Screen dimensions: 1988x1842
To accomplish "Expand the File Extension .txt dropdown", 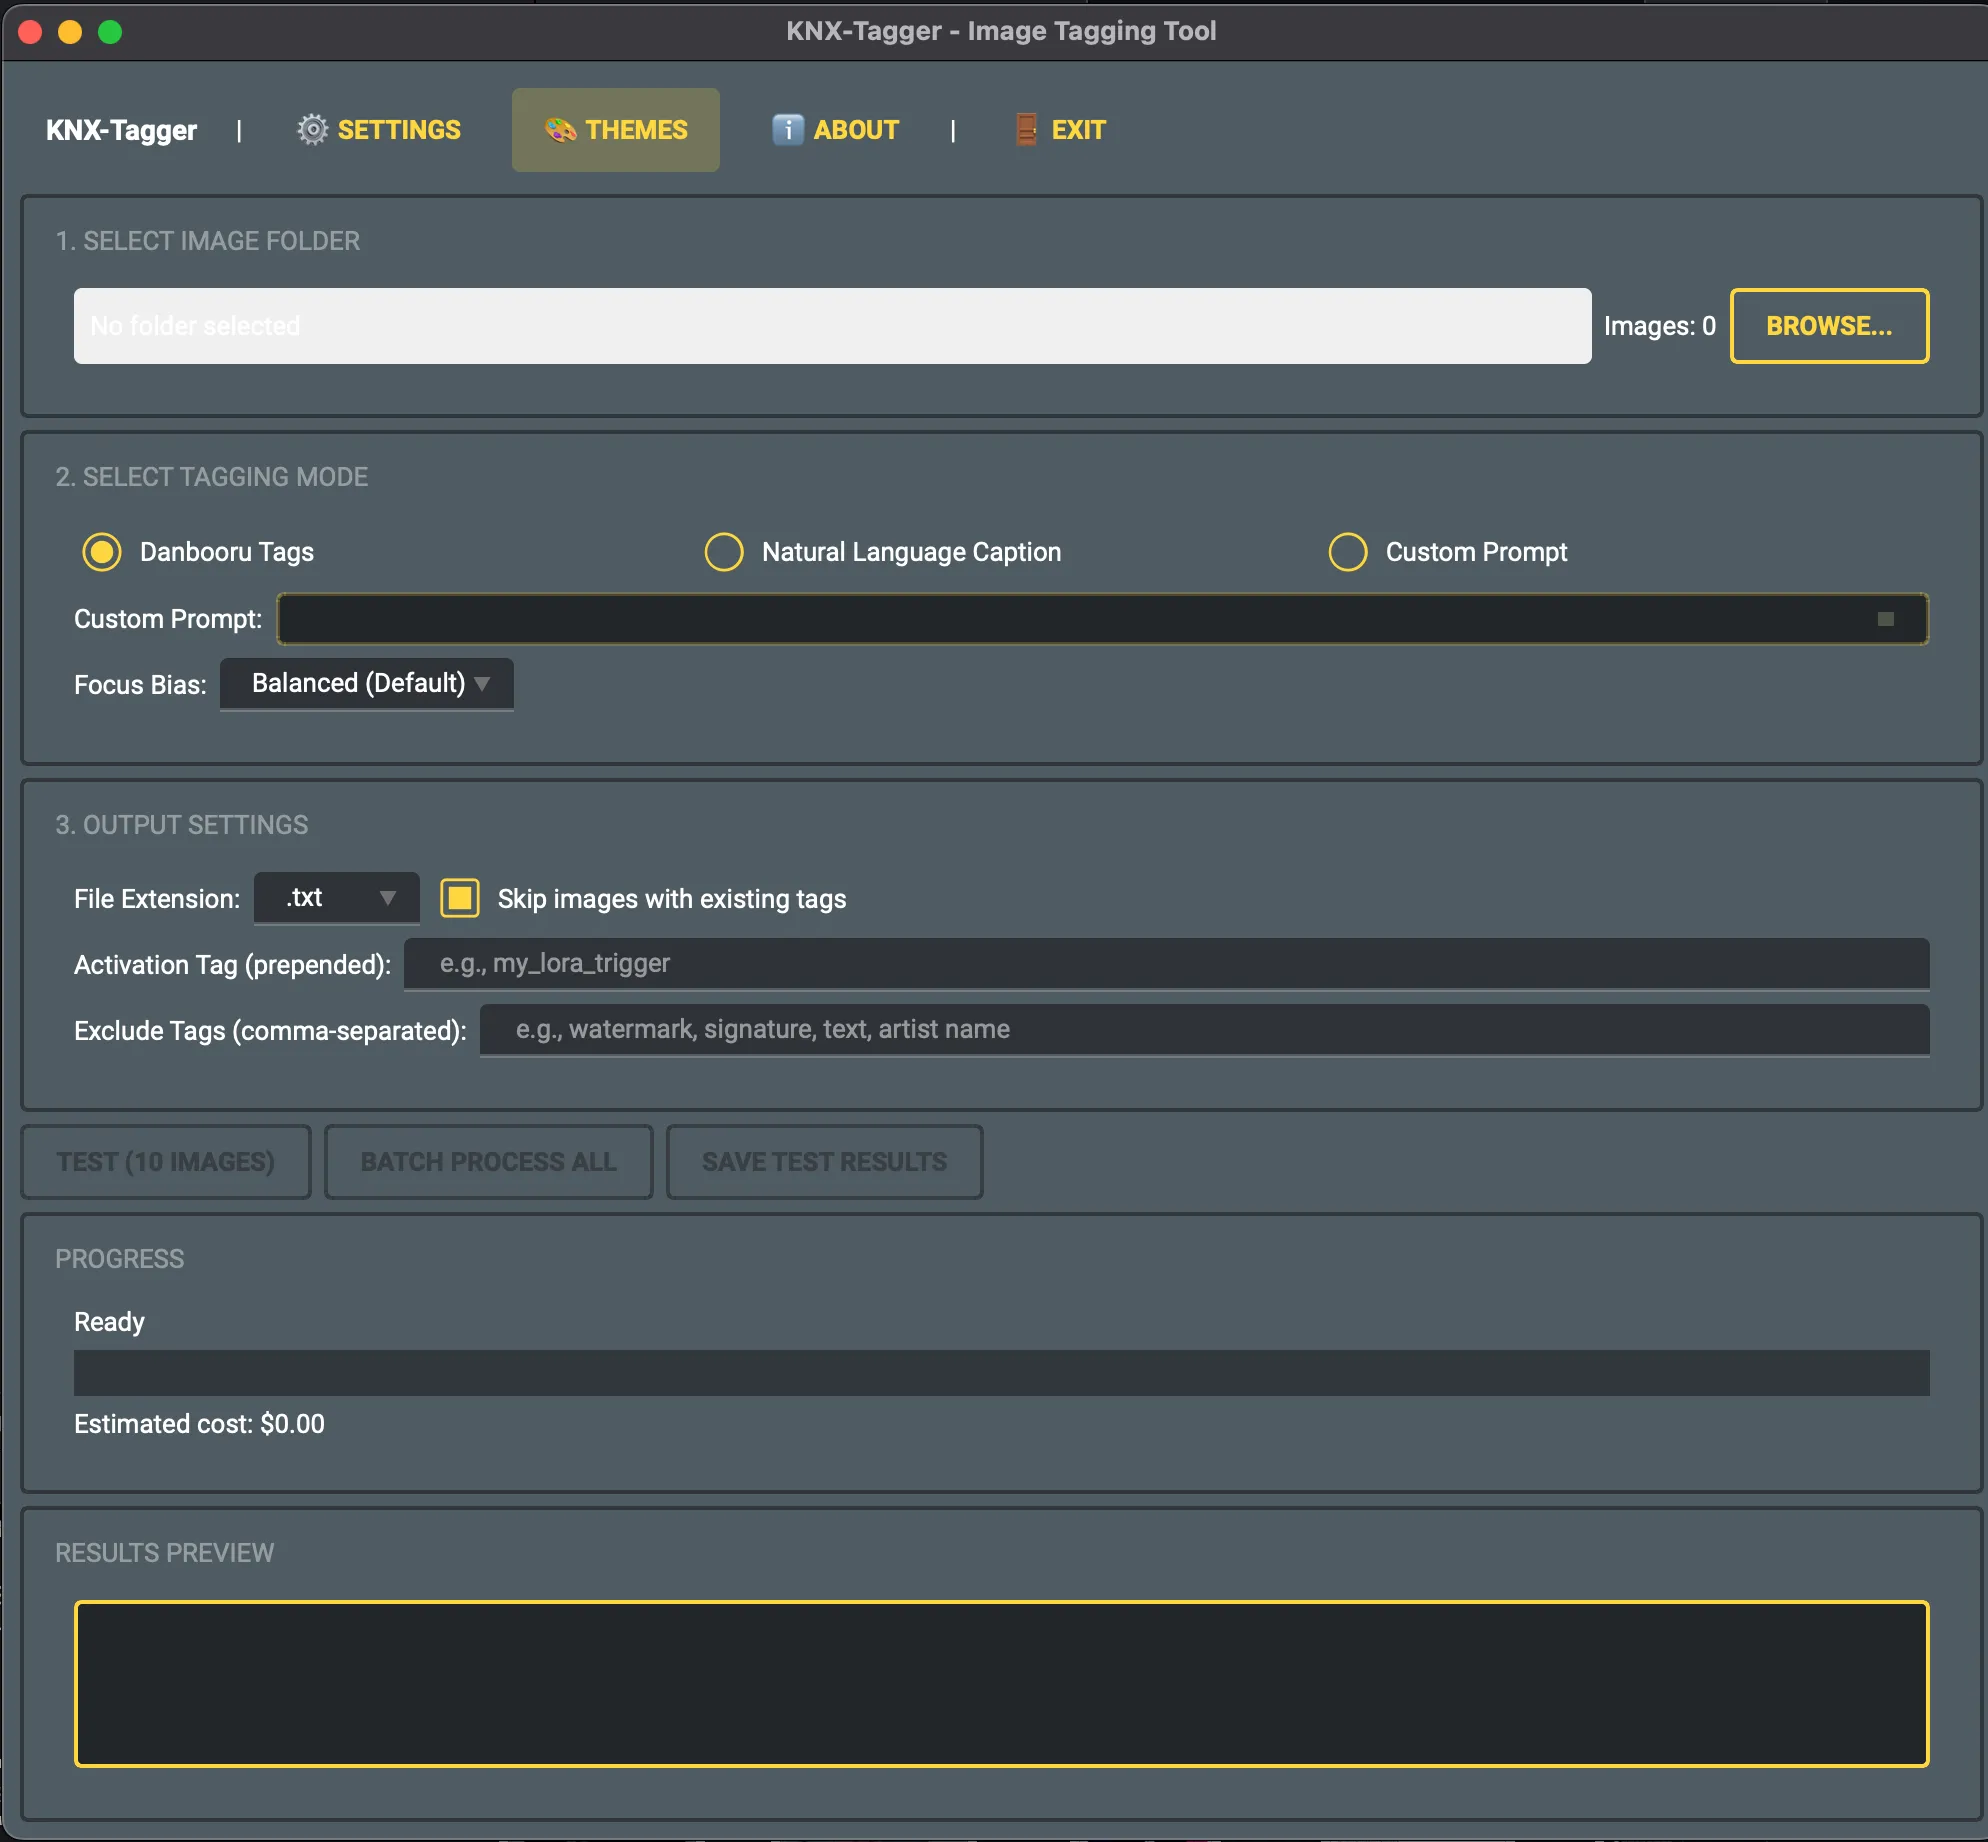I will [x=337, y=898].
